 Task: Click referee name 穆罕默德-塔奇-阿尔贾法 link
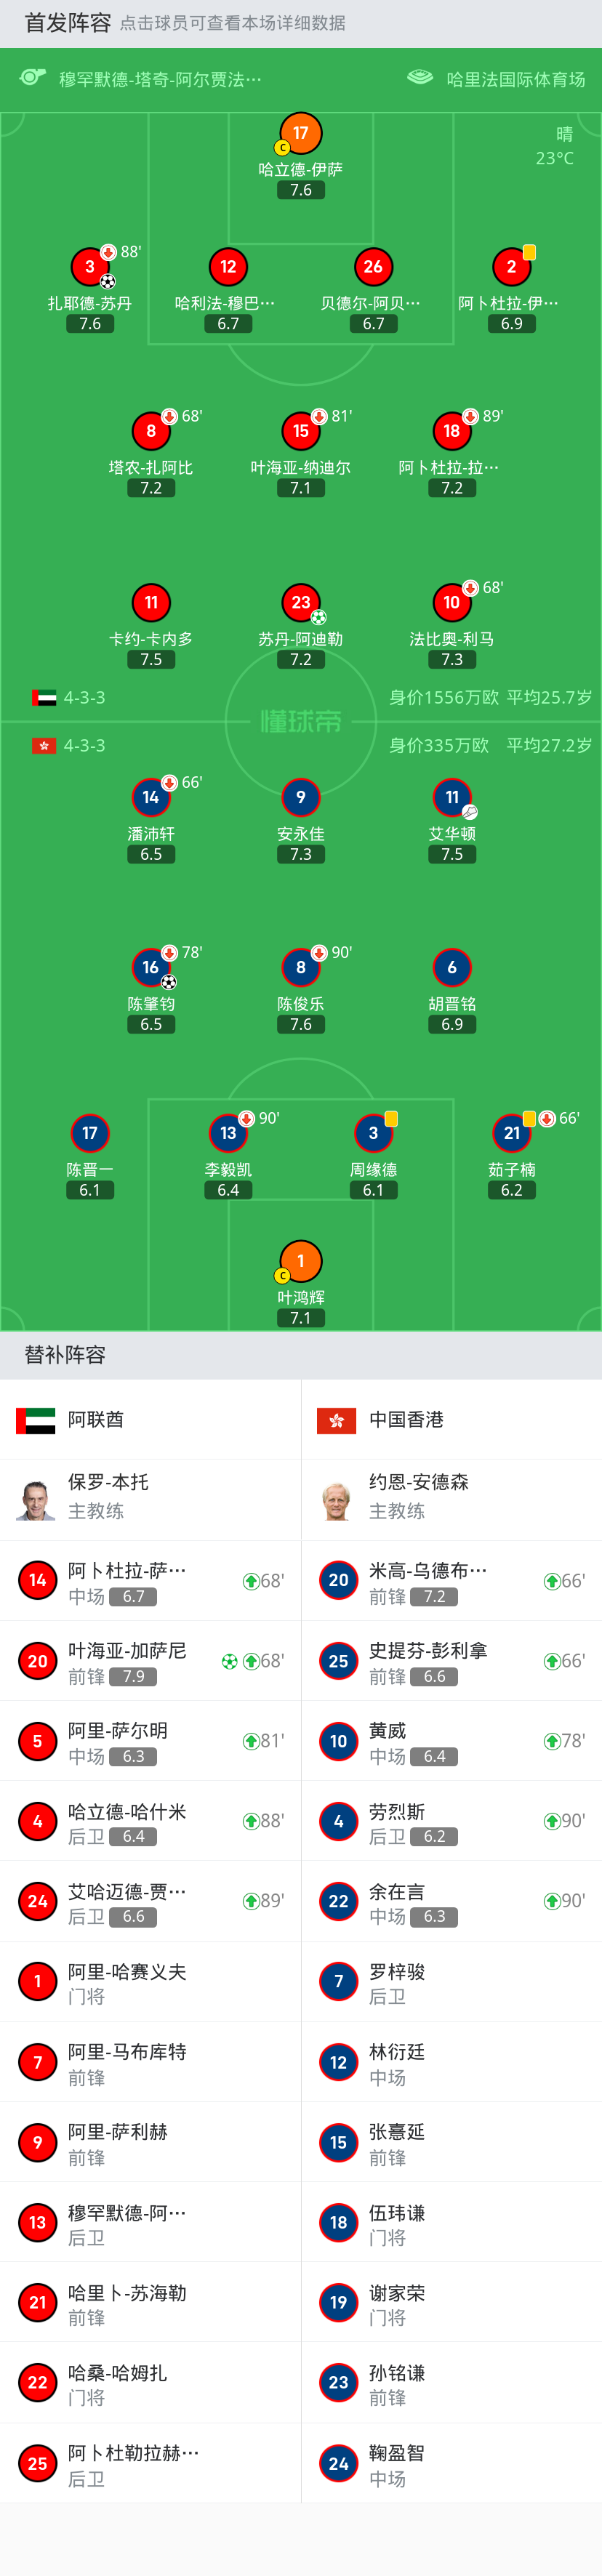pyautogui.click(x=160, y=79)
